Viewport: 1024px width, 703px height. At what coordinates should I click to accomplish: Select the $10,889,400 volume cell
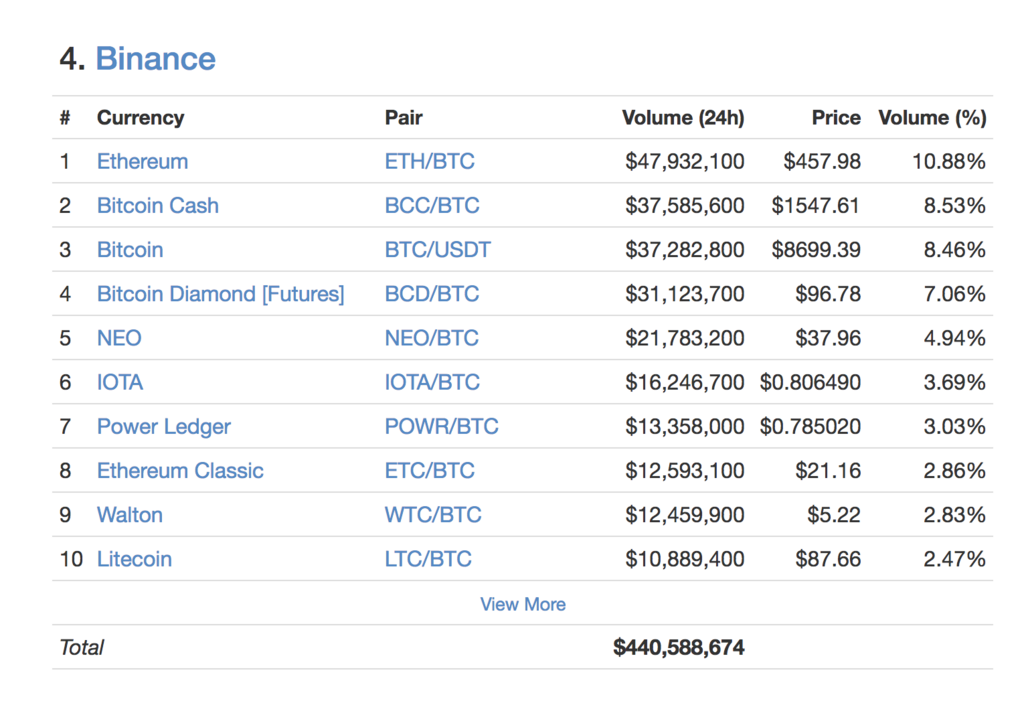pos(684,559)
